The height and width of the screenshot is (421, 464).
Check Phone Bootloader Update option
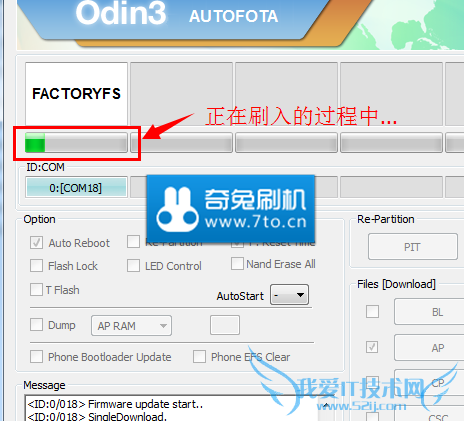coord(36,357)
